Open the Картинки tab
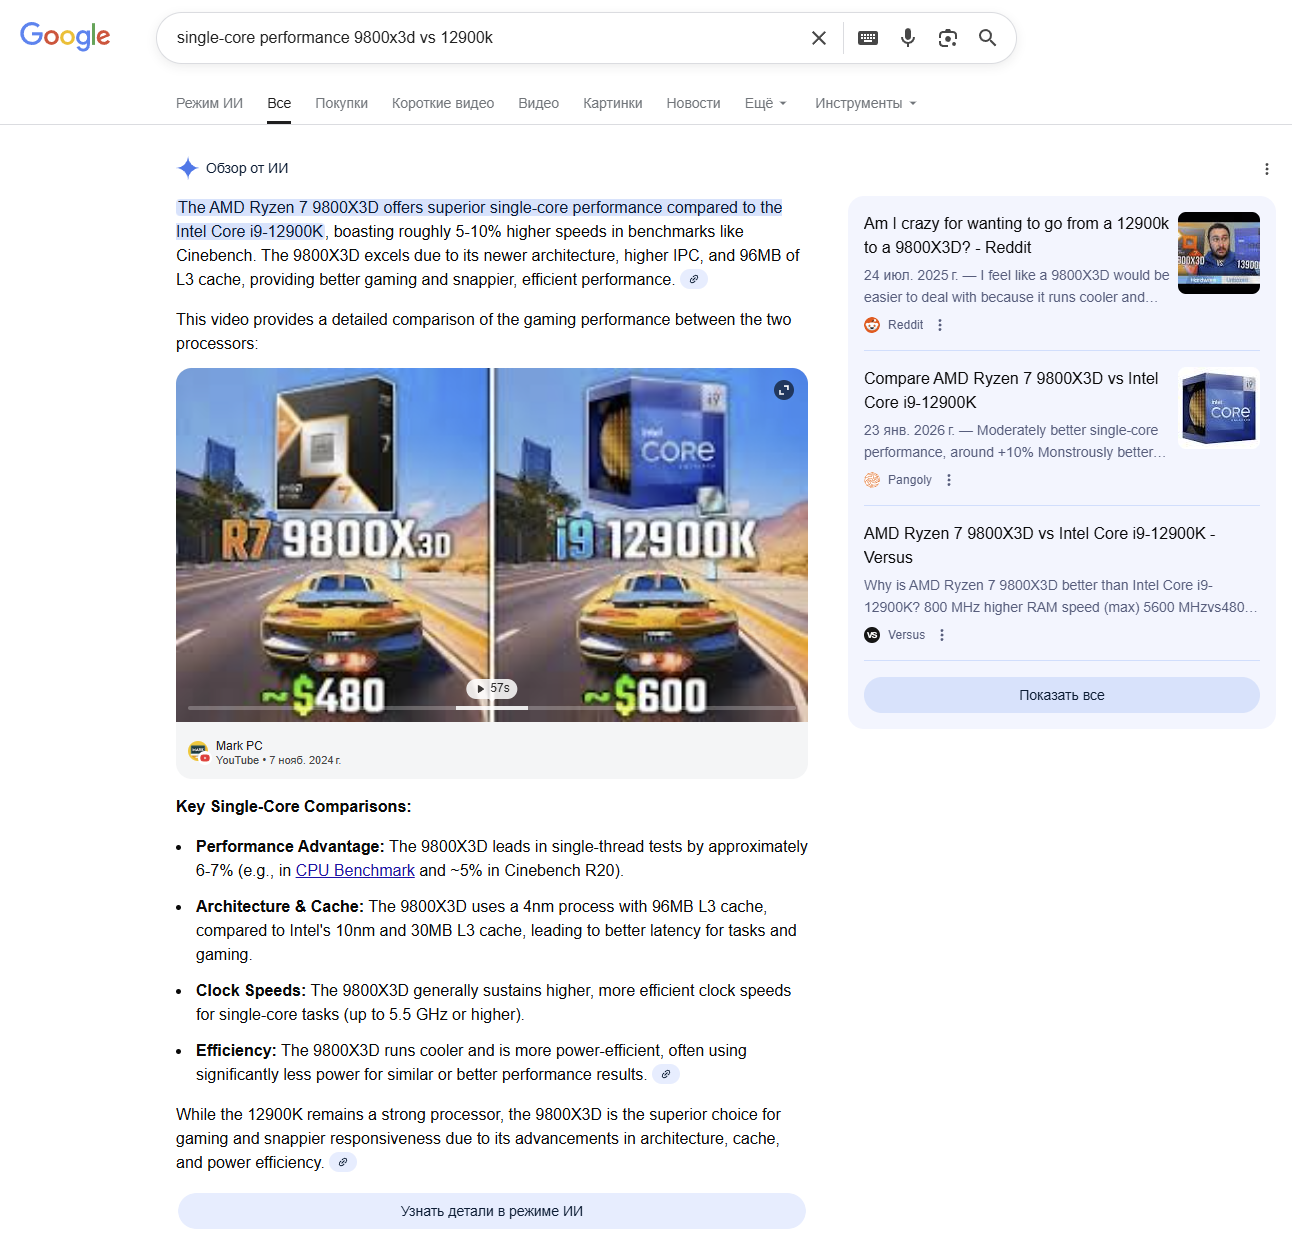The width and height of the screenshot is (1292, 1241). tap(613, 103)
